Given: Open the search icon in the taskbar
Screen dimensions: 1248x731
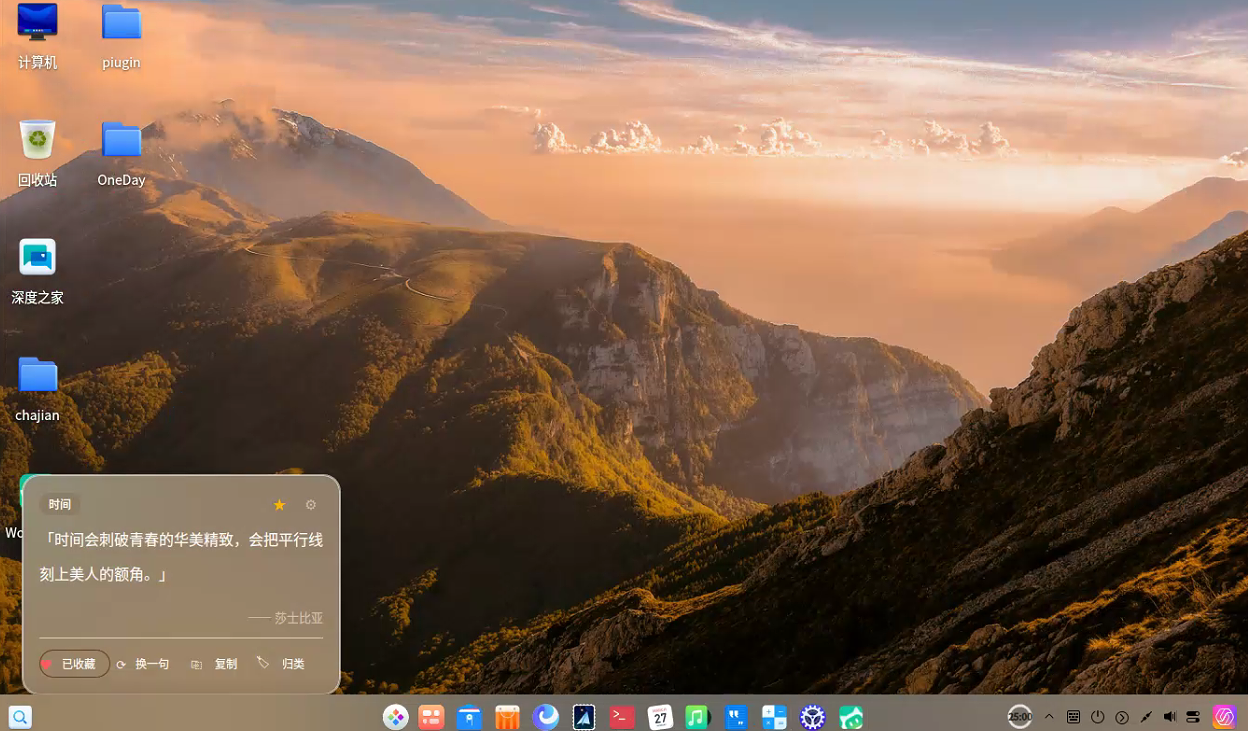Looking at the screenshot, I should tap(20, 716).
